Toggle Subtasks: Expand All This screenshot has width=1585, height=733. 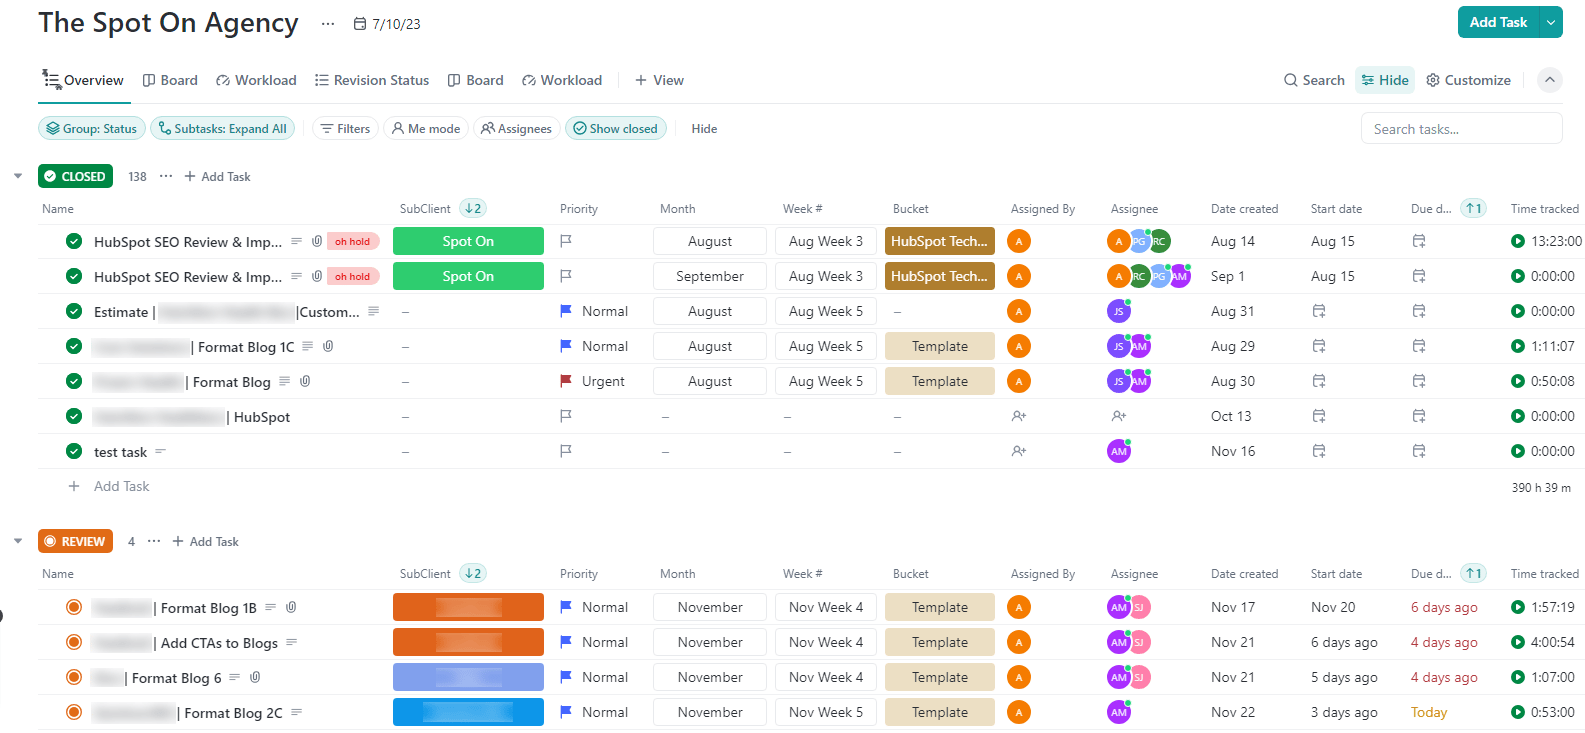coord(222,128)
